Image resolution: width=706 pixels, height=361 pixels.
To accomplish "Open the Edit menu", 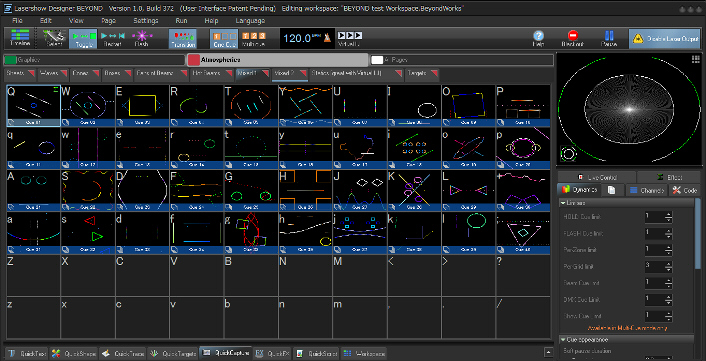I will (46, 21).
